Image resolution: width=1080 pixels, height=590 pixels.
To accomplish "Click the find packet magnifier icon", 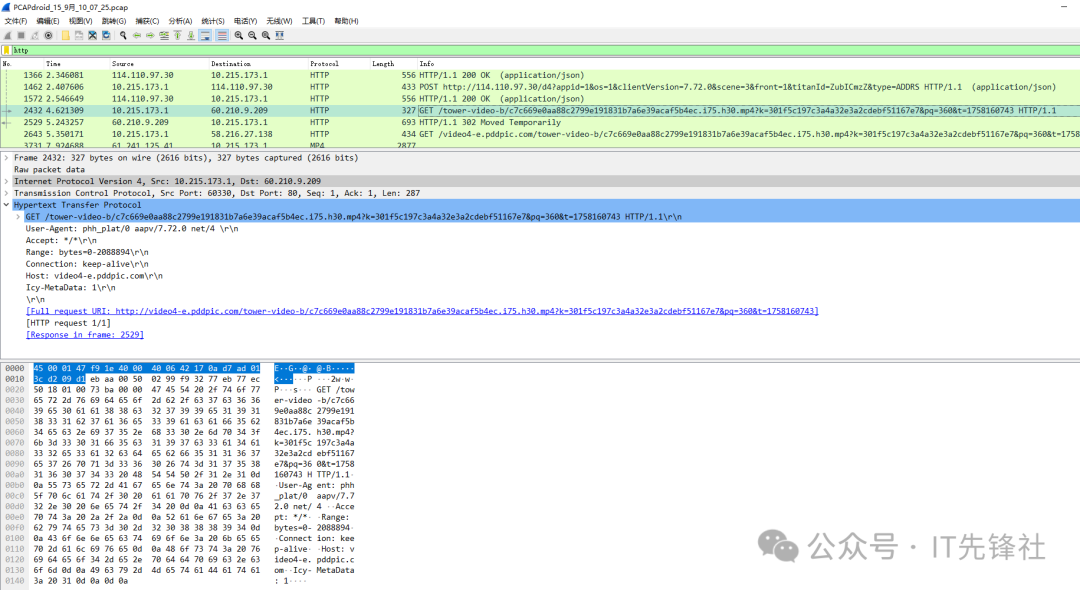I will (123, 35).
